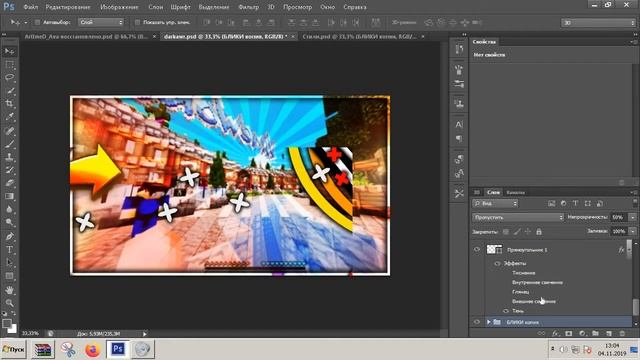Click the link layers icon

(541, 333)
